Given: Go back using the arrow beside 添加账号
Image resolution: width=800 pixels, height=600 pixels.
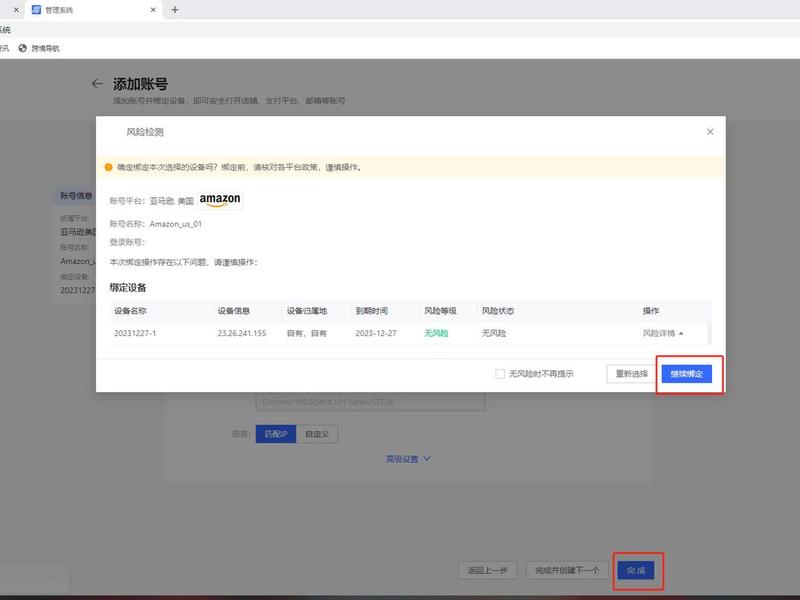Looking at the screenshot, I should click(97, 84).
